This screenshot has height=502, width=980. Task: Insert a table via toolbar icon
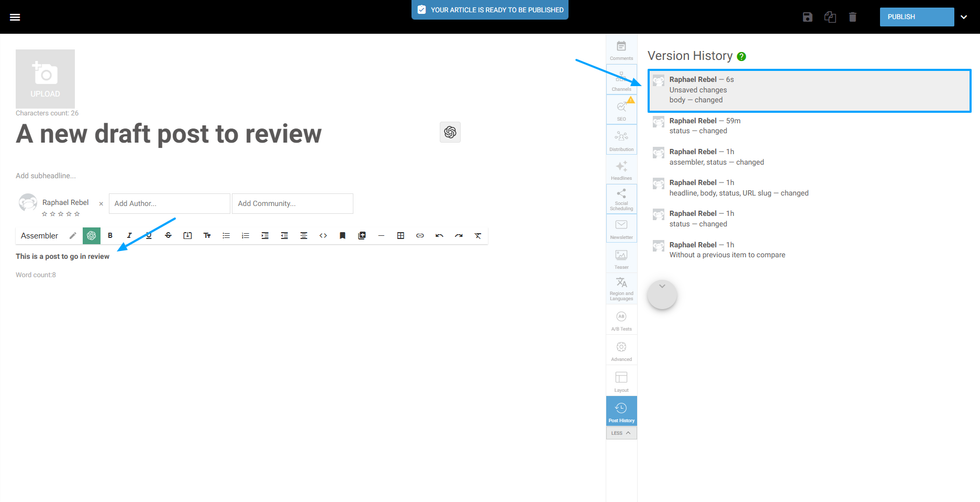click(x=400, y=236)
